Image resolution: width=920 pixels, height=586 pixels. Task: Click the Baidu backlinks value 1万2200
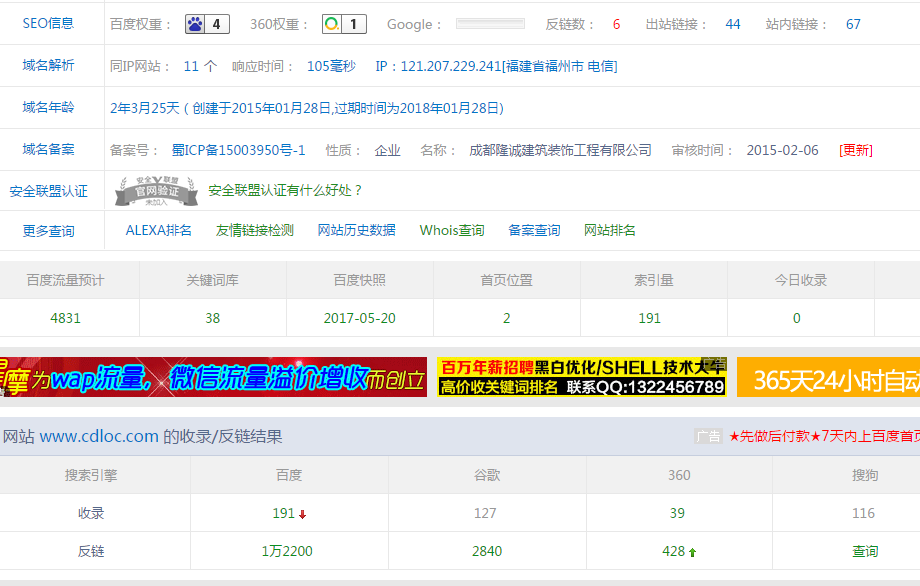point(287,551)
